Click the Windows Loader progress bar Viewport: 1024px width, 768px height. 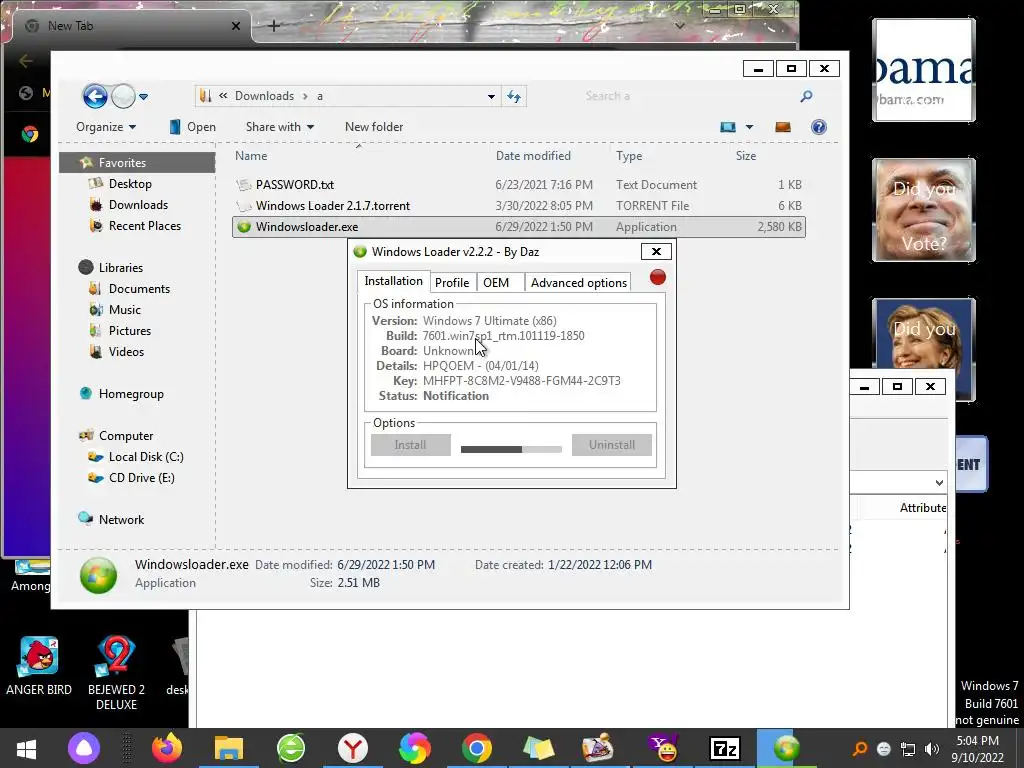click(x=511, y=449)
